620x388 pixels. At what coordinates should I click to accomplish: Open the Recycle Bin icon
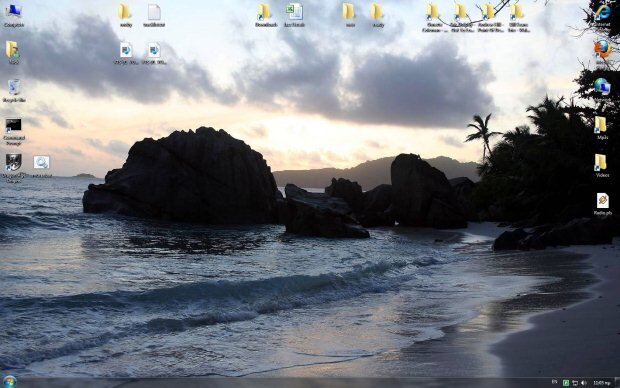click(x=14, y=87)
